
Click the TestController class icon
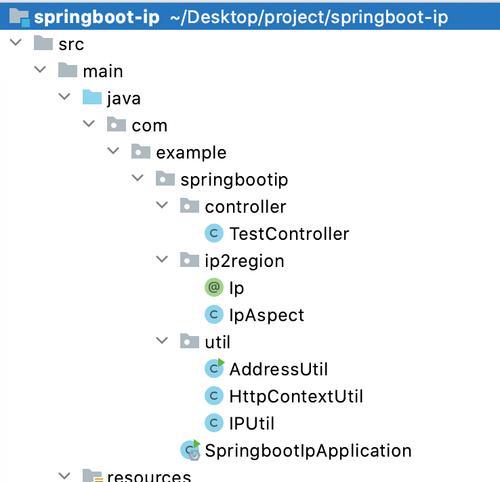point(214,233)
